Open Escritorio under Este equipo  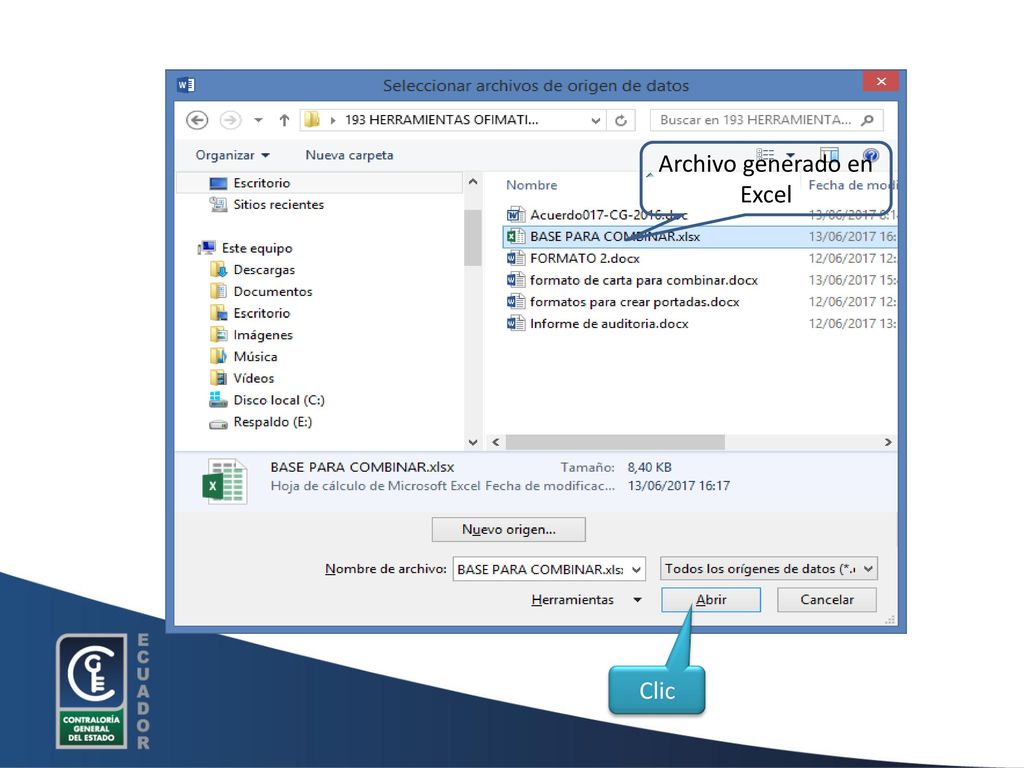[261, 313]
